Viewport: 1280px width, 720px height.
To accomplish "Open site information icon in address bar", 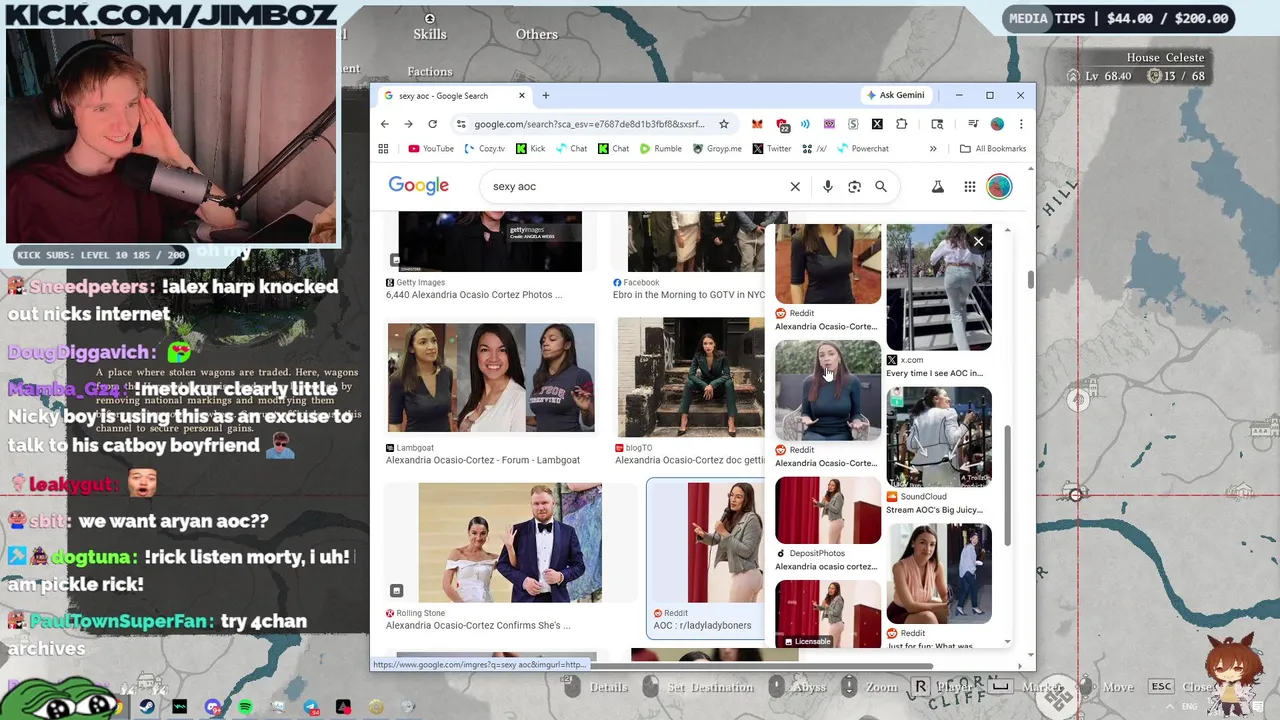I will [461, 124].
